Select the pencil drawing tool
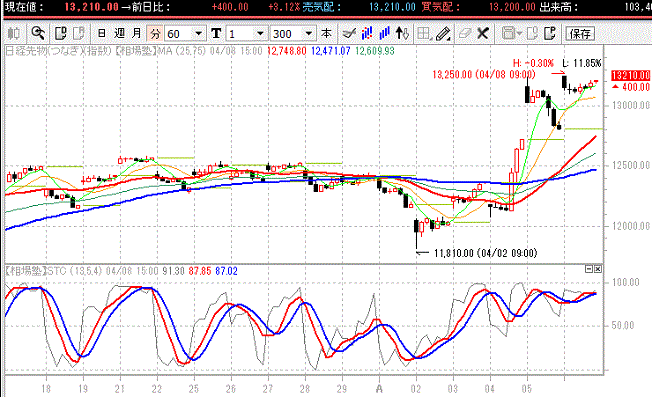652x397 pixels. [x=443, y=33]
